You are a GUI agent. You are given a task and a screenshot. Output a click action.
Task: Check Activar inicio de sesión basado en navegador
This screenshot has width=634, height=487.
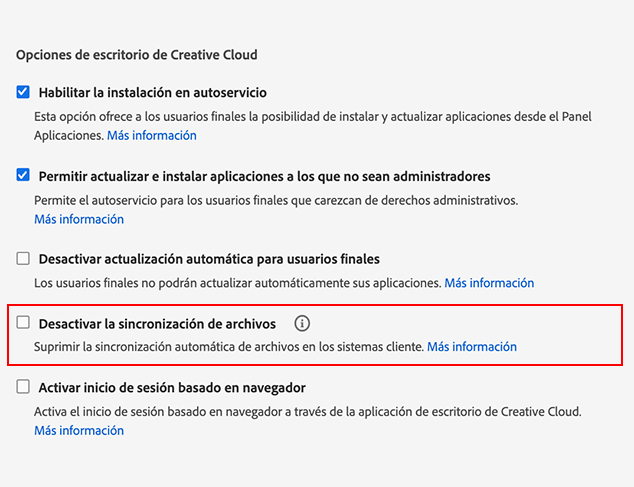coord(24,387)
